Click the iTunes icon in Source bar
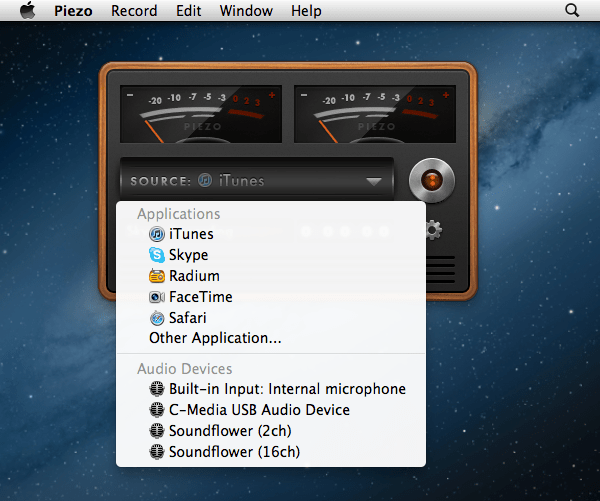 tap(205, 180)
